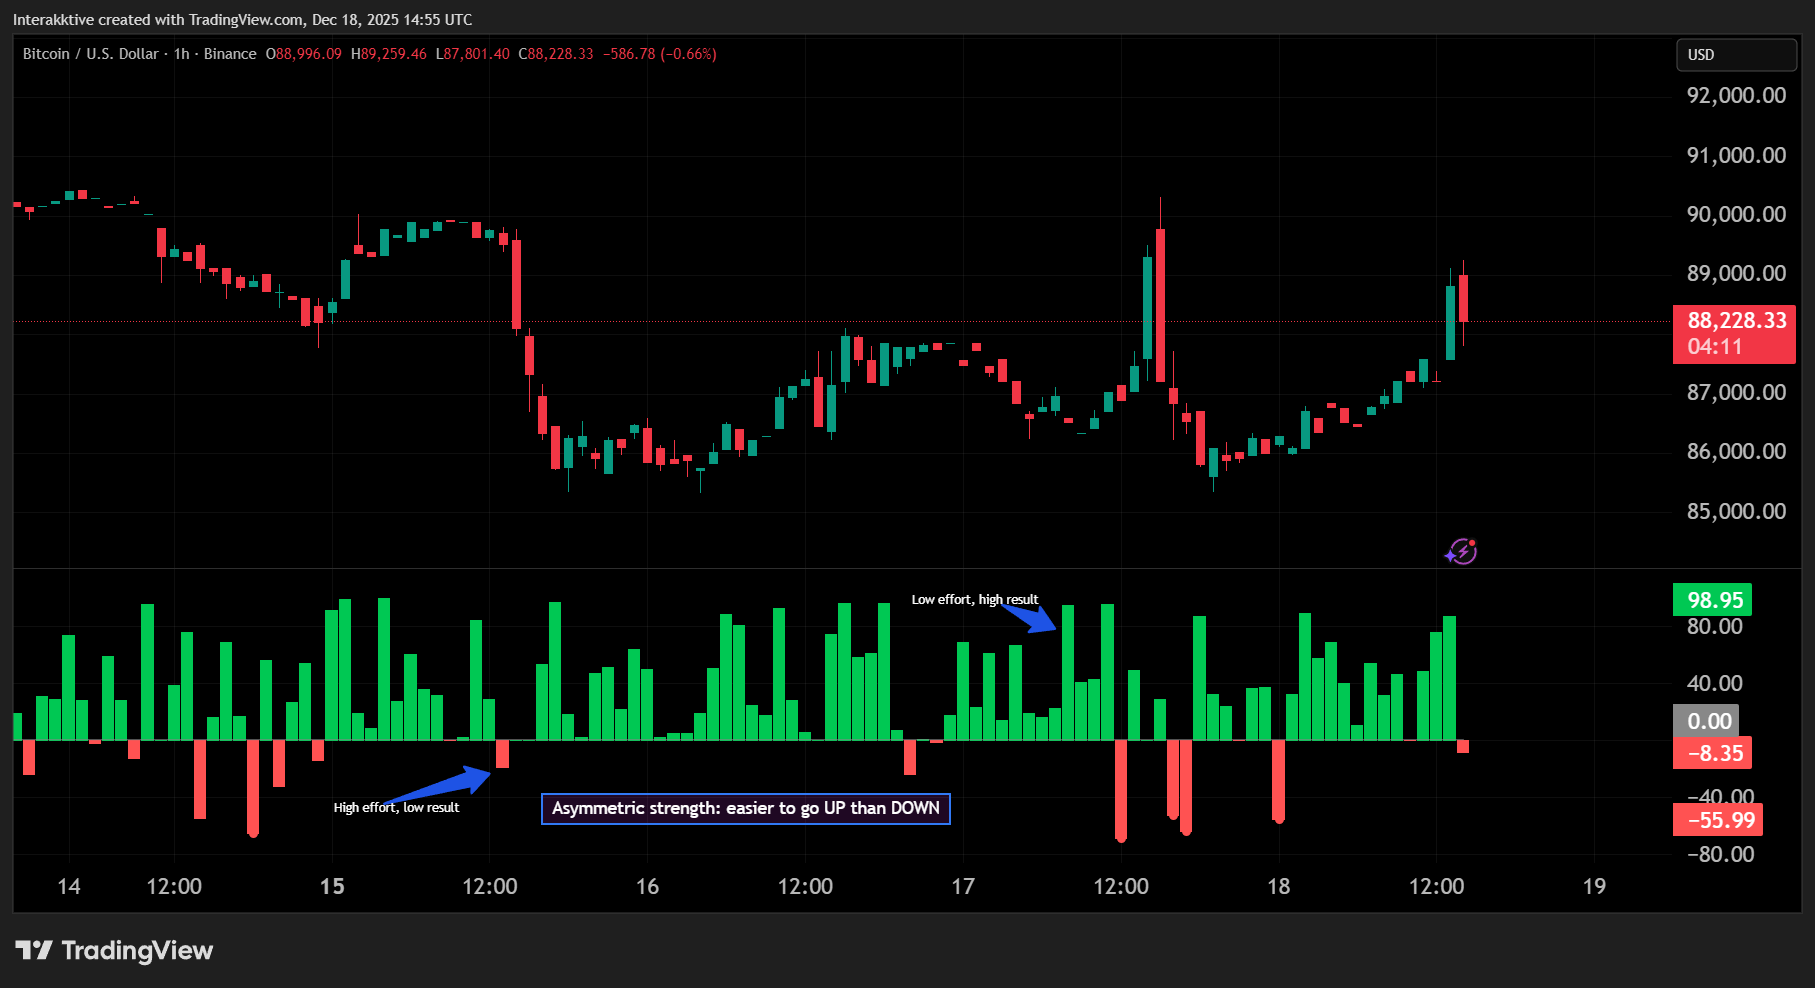Click the date label 18 on time axis

pyautogui.click(x=1279, y=886)
